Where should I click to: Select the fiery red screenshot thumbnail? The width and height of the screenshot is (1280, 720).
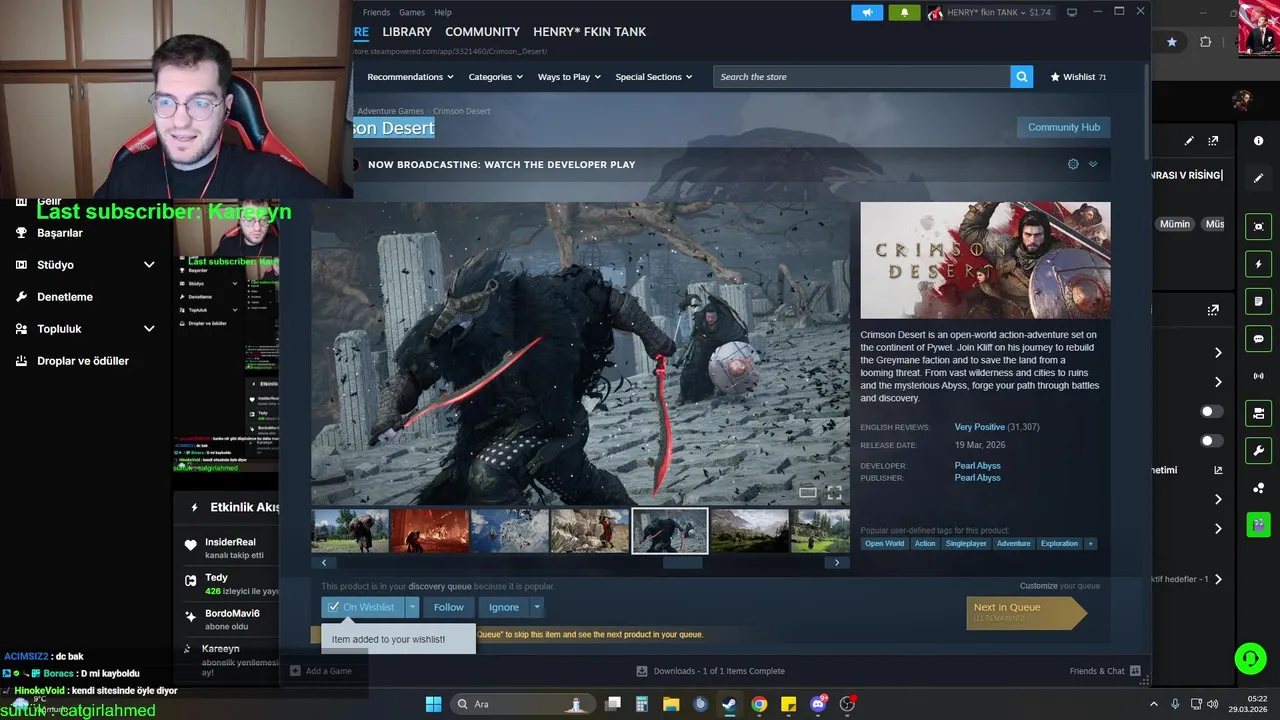pos(430,531)
